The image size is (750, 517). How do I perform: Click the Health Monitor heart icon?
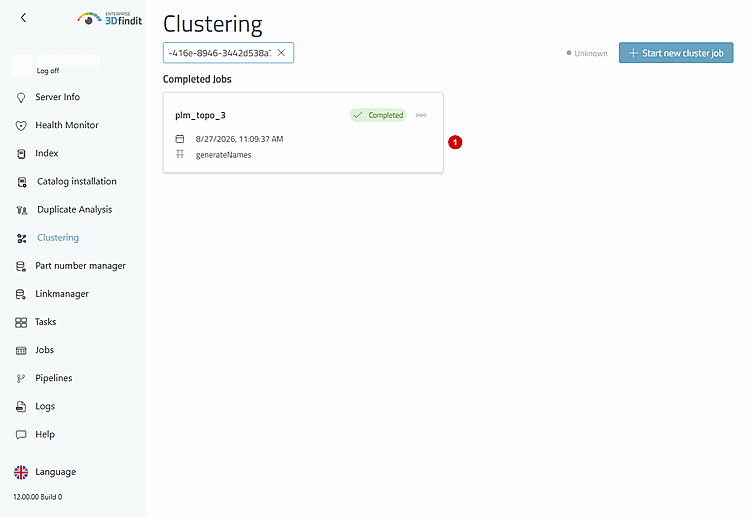tap(21, 126)
